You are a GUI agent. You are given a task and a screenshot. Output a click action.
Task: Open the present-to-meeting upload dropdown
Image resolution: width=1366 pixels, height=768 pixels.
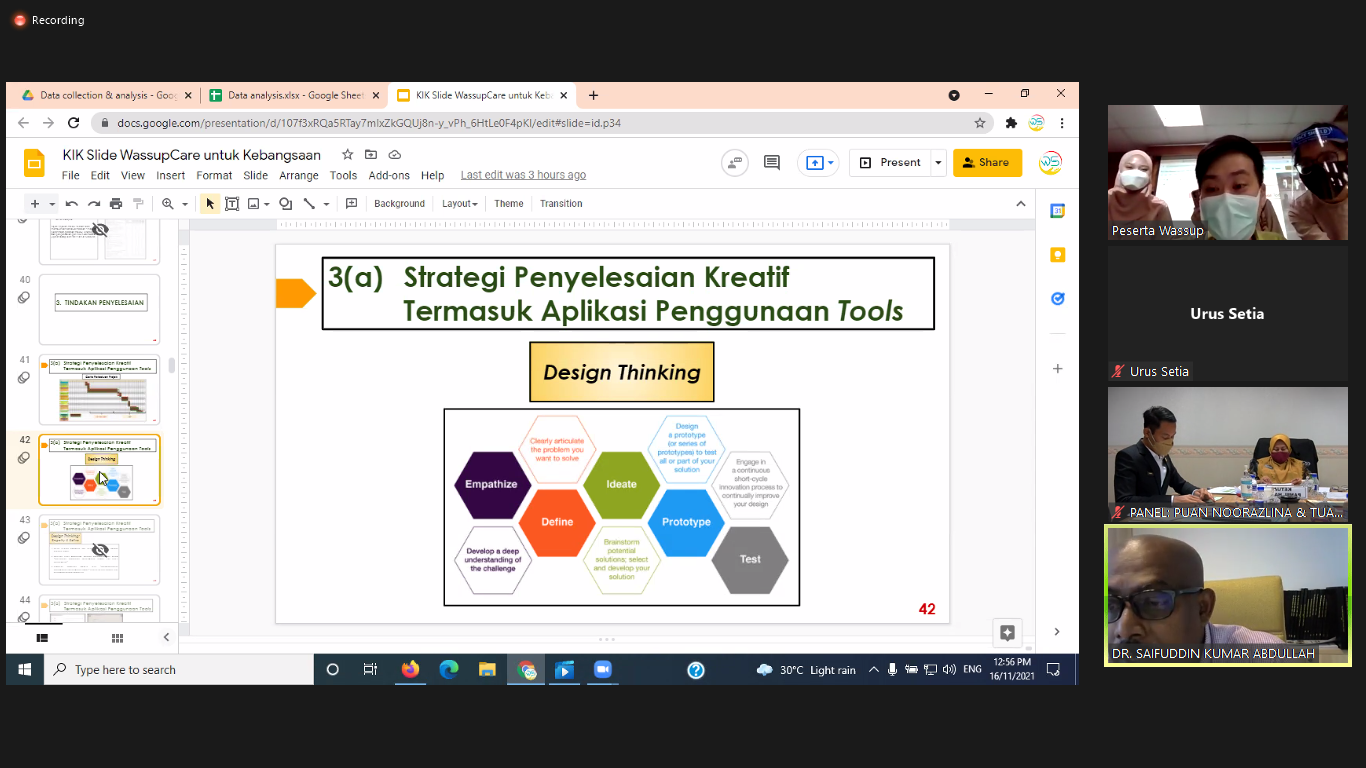[818, 162]
